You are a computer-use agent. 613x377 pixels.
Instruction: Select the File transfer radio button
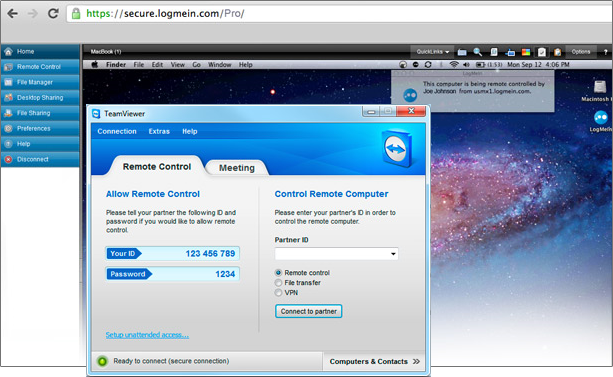point(278,282)
